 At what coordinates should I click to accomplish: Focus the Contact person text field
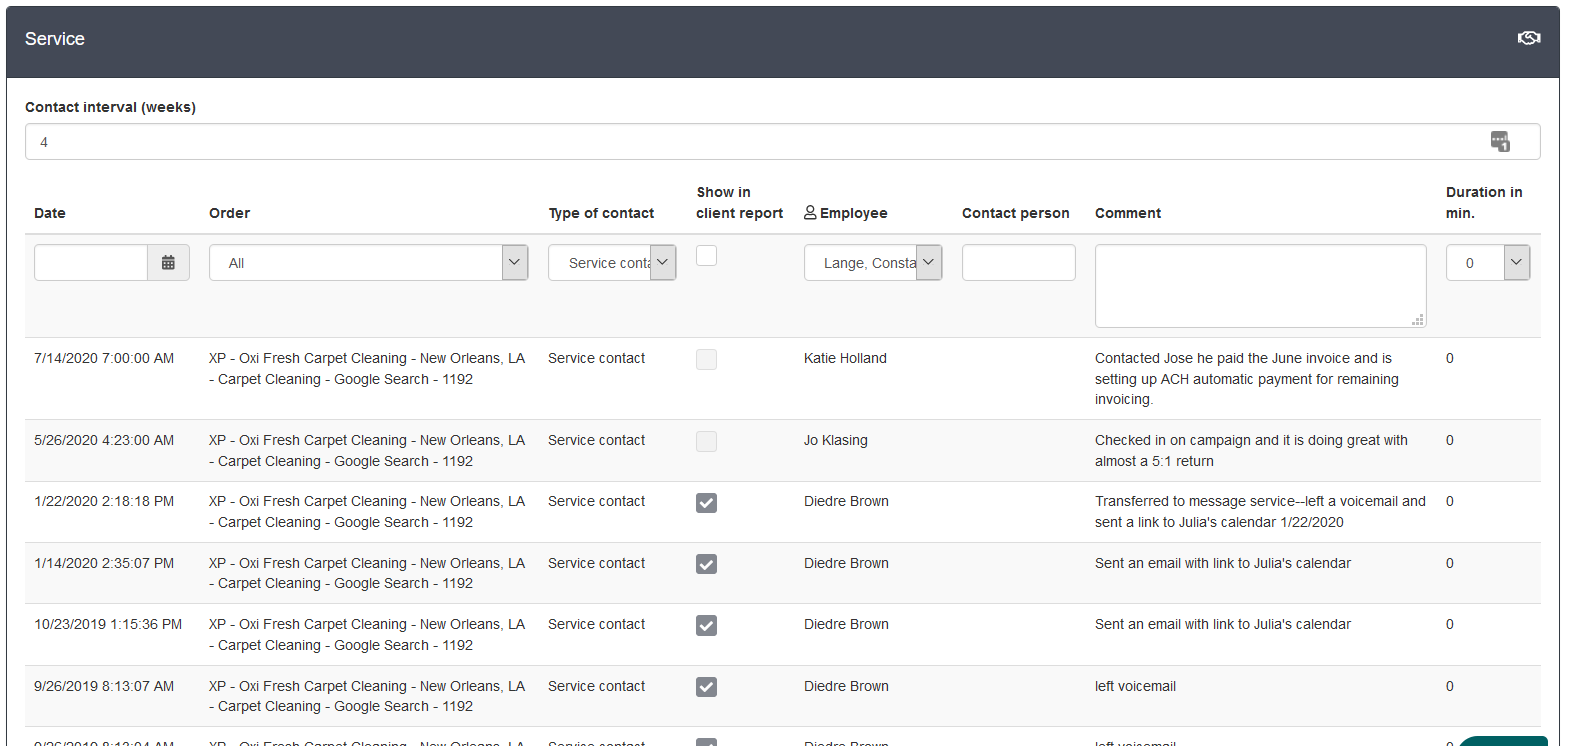(x=1018, y=263)
